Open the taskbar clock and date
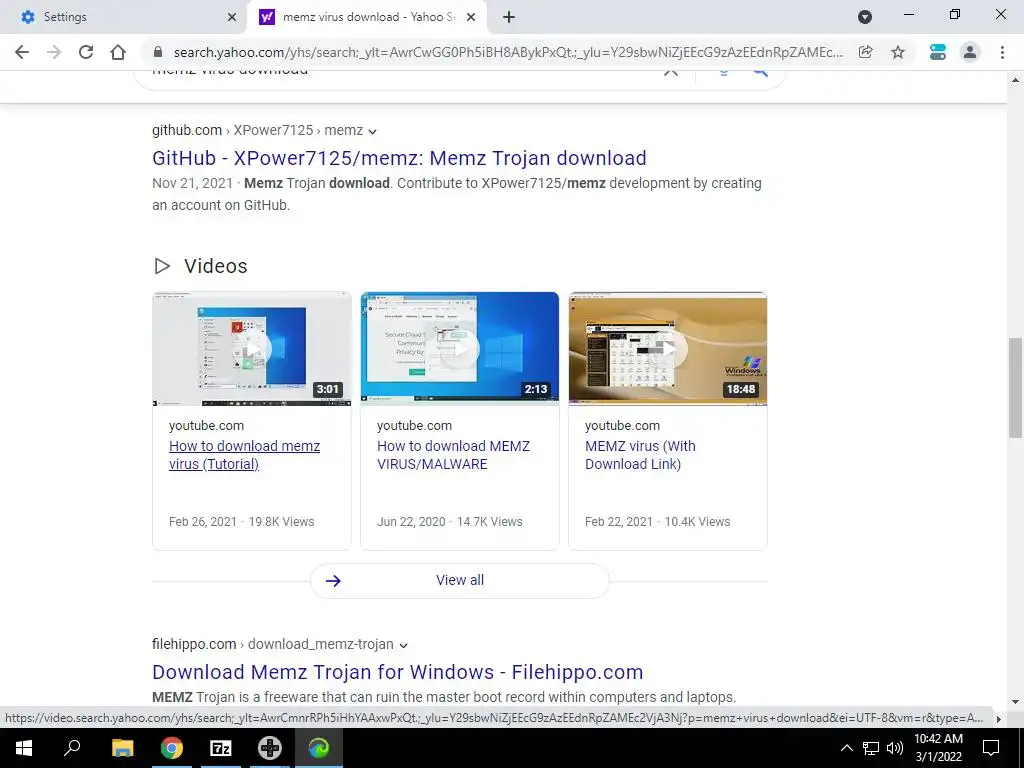The image size is (1024, 768). pyautogui.click(x=938, y=748)
